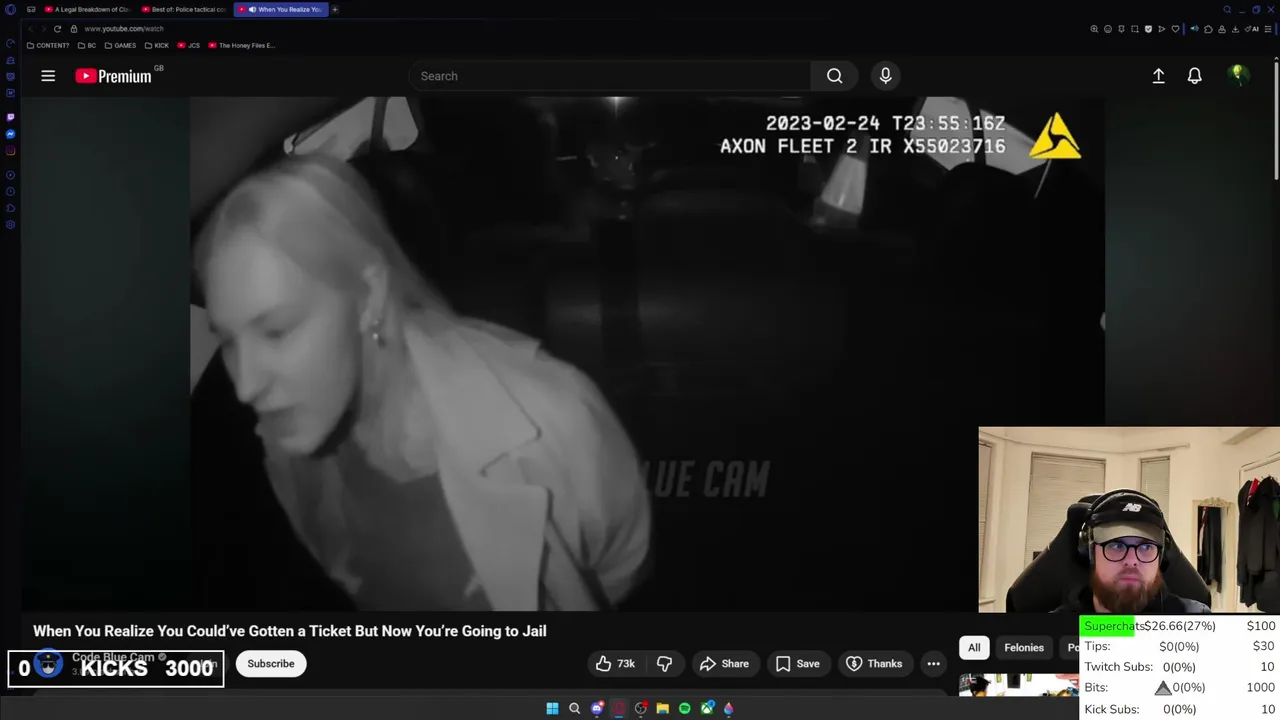1280x720 pixels.
Task: Open the Create upload icon
Action: point(1158,76)
